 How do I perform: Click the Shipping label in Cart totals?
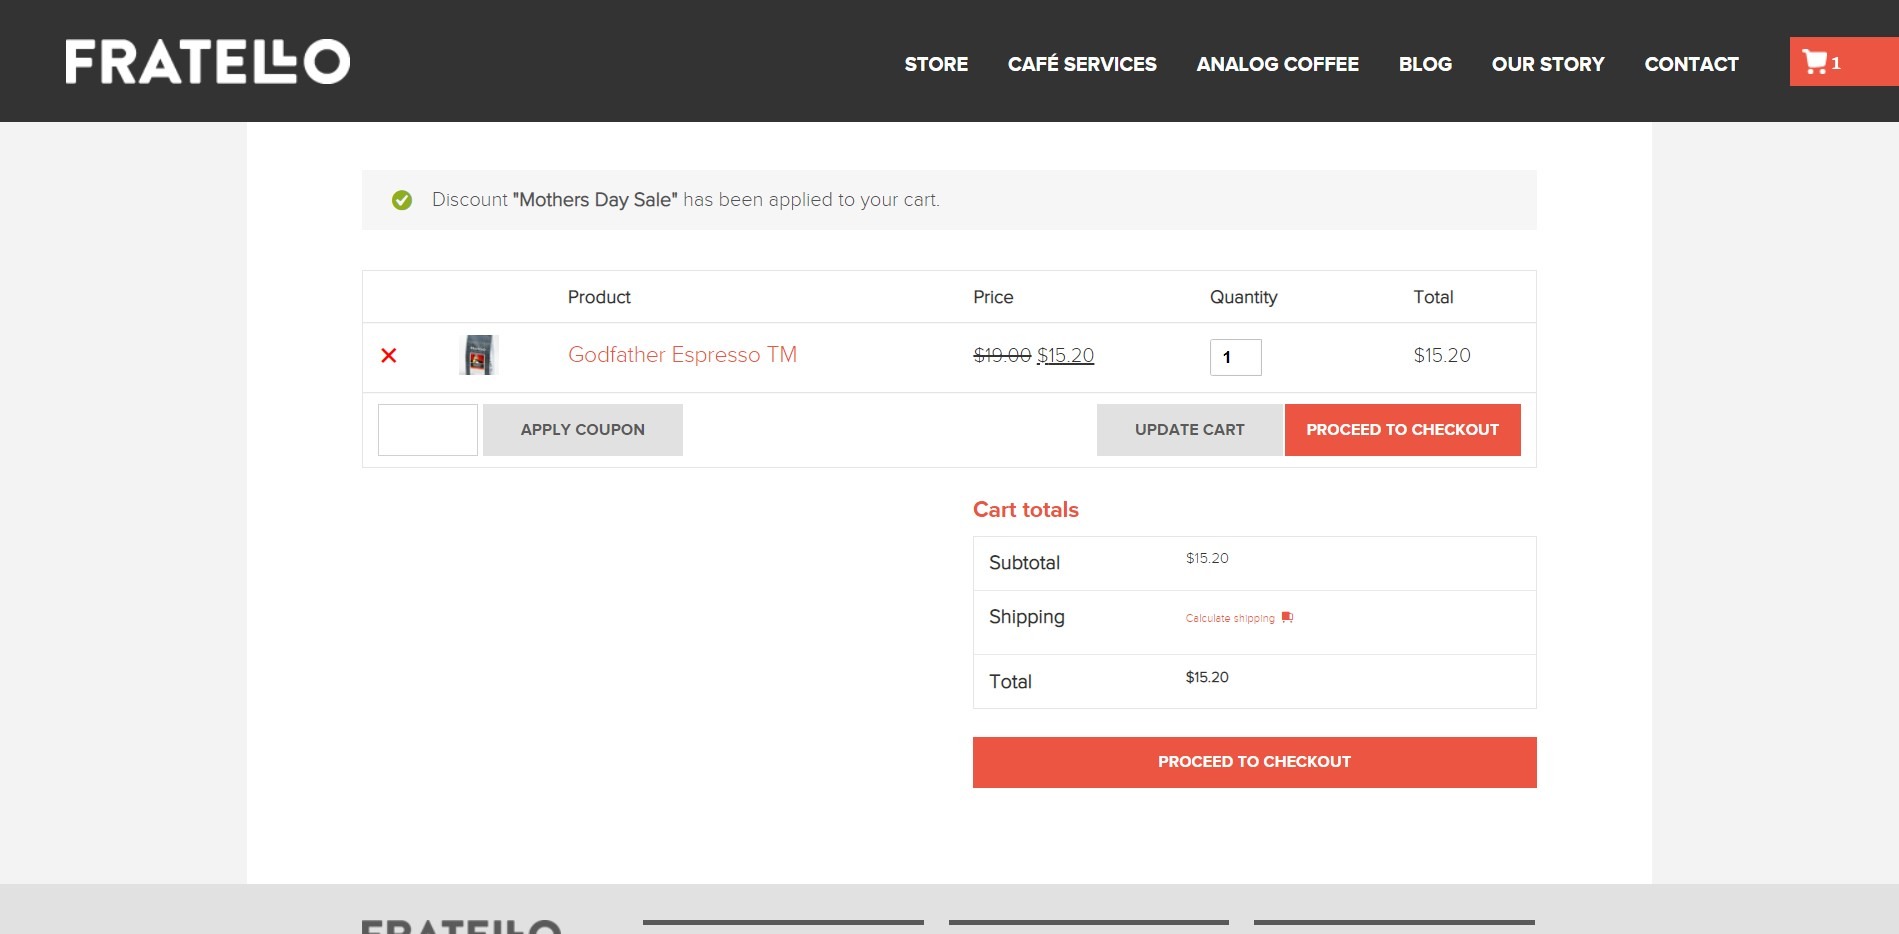(x=1027, y=617)
